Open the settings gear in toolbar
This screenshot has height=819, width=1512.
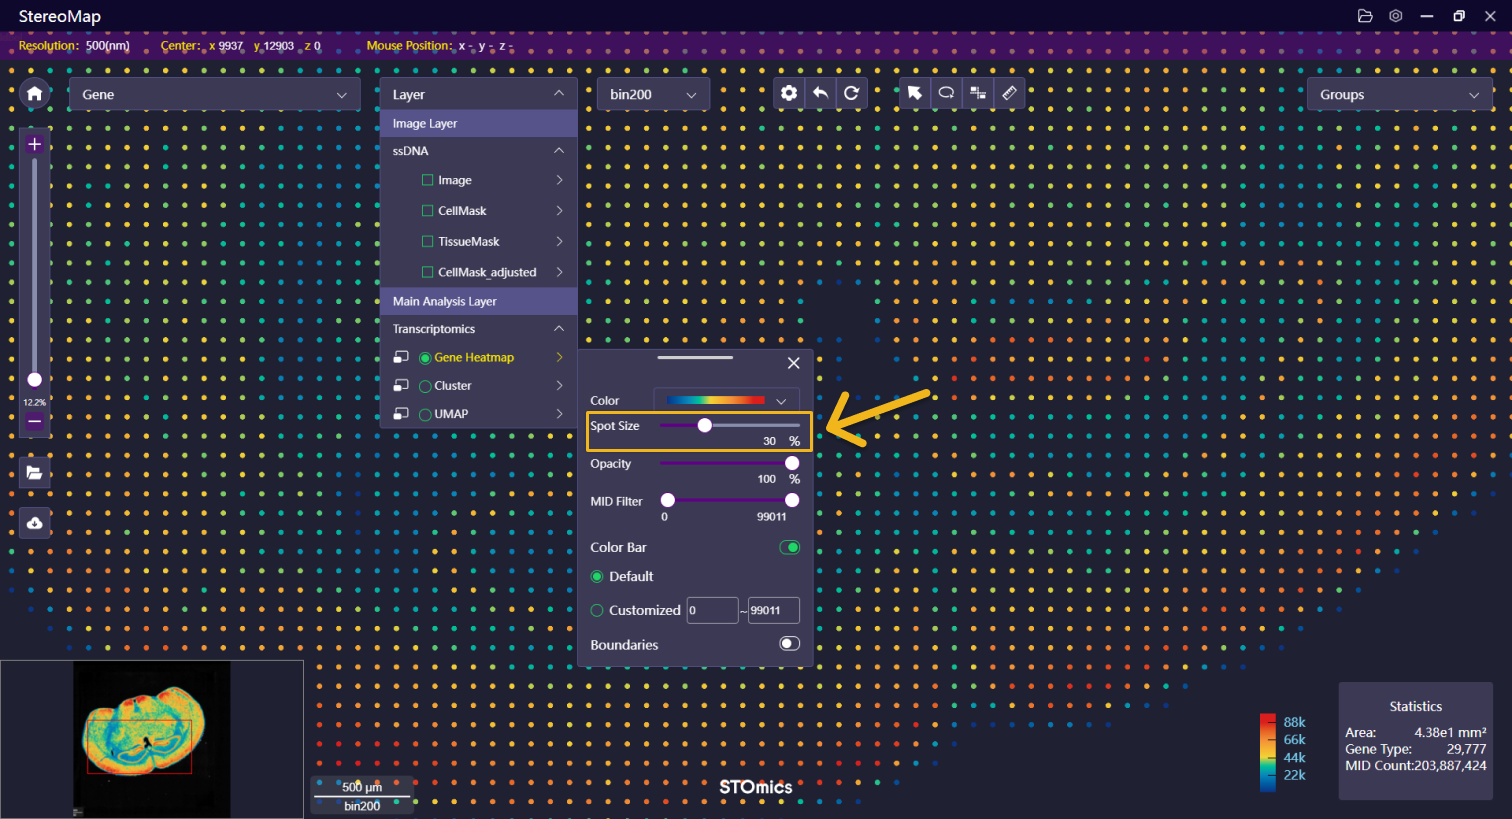pos(789,93)
